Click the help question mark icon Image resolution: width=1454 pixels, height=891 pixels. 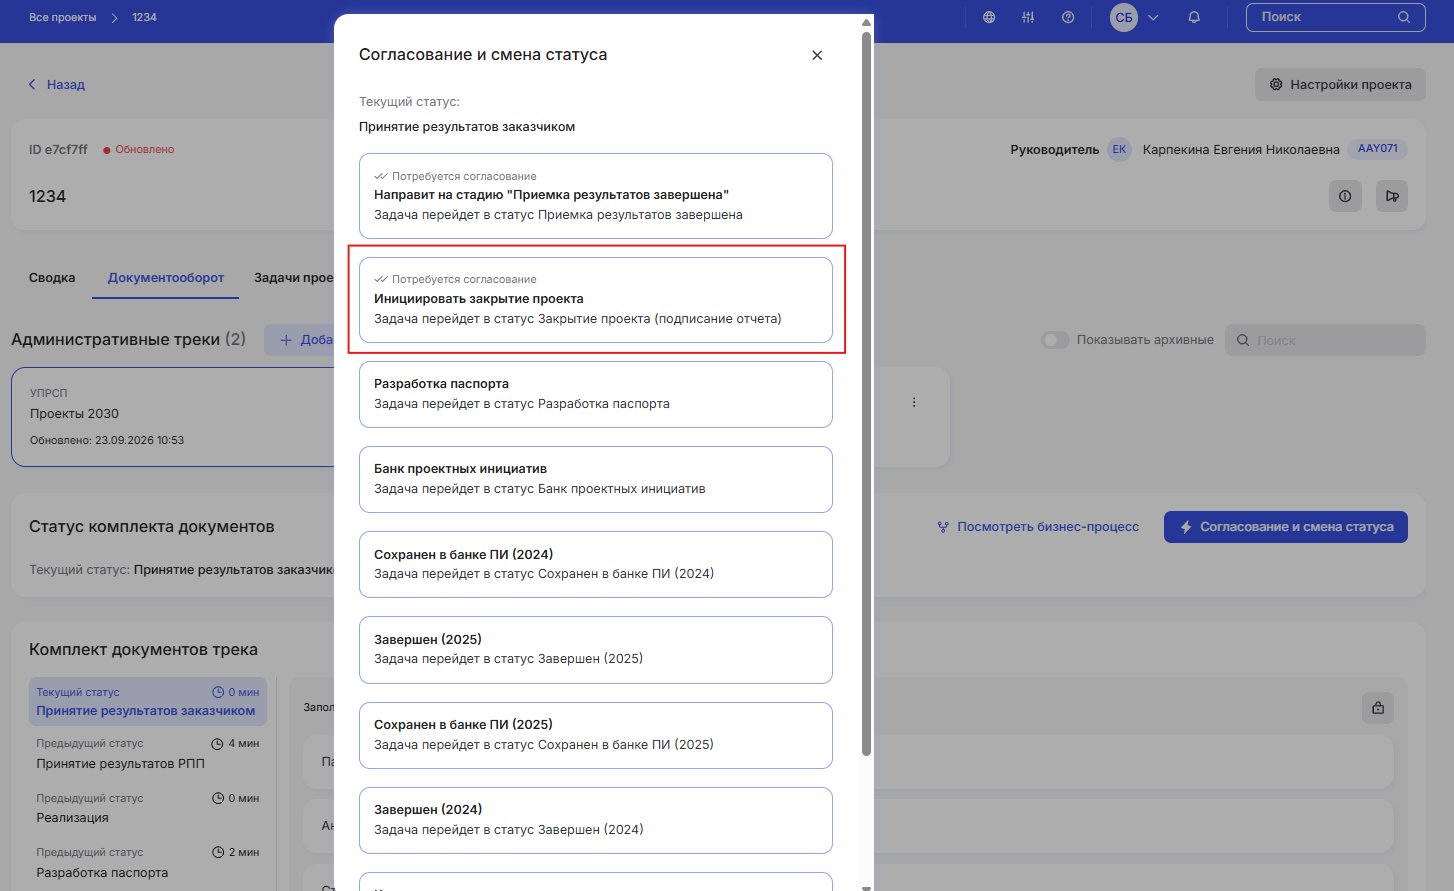click(x=1068, y=17)
